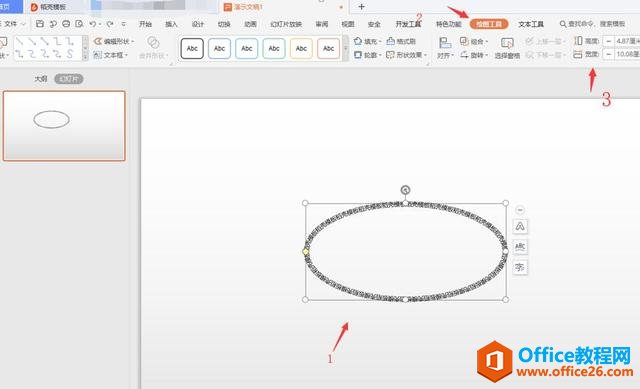Decrease height with the minus stepper

[x=609, y=41]
